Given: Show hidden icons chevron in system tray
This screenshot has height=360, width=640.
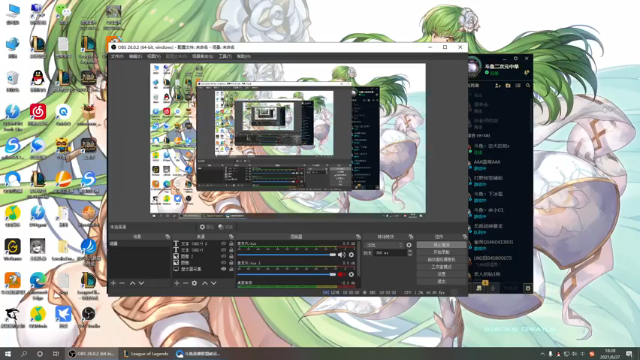Looking at the screenshot, I should (x=542, y=354).
